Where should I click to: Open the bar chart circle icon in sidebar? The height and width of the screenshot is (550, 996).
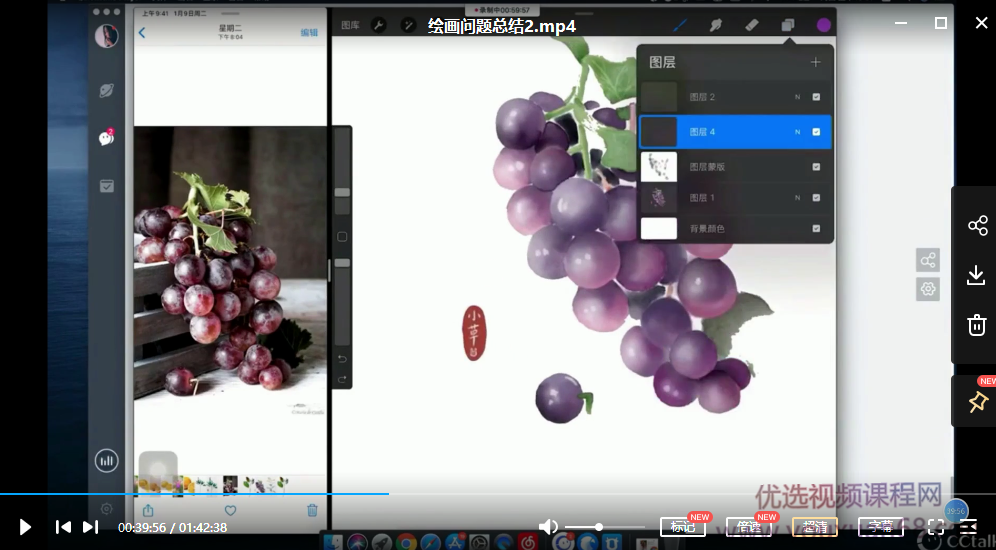106,461
